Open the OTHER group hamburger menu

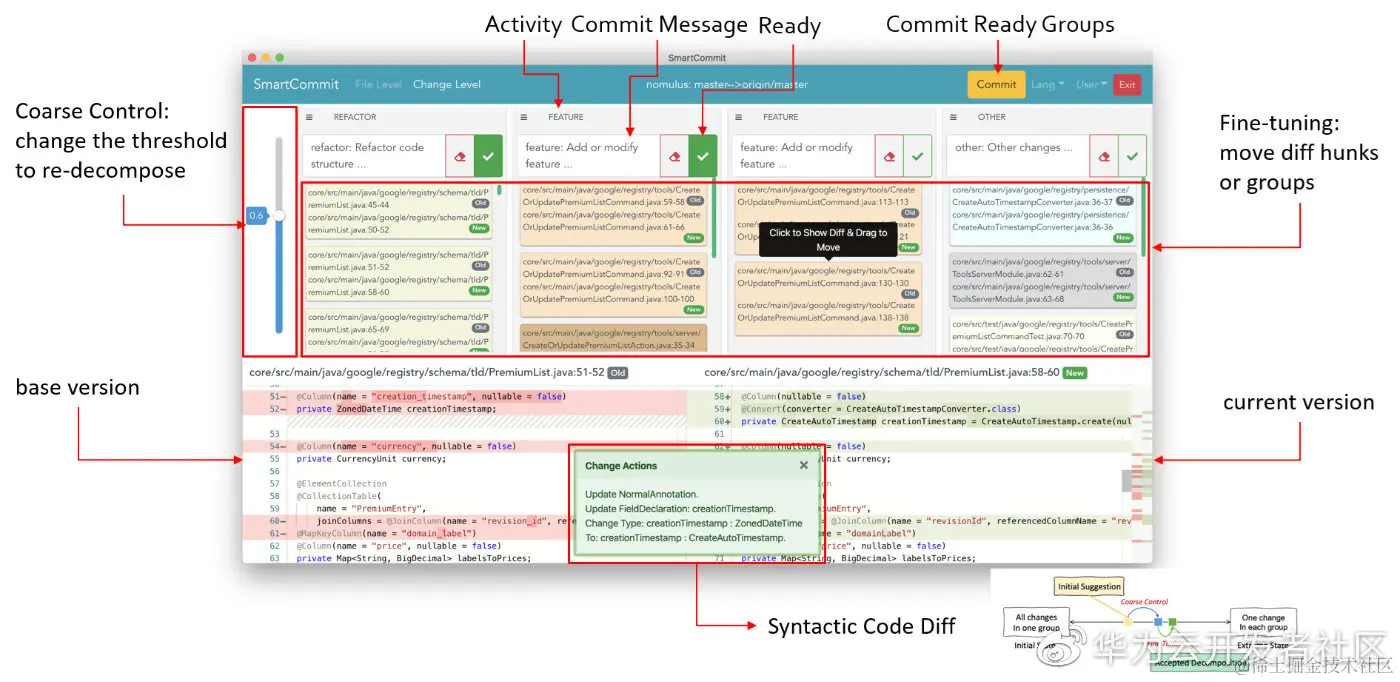tap(953, 117)
